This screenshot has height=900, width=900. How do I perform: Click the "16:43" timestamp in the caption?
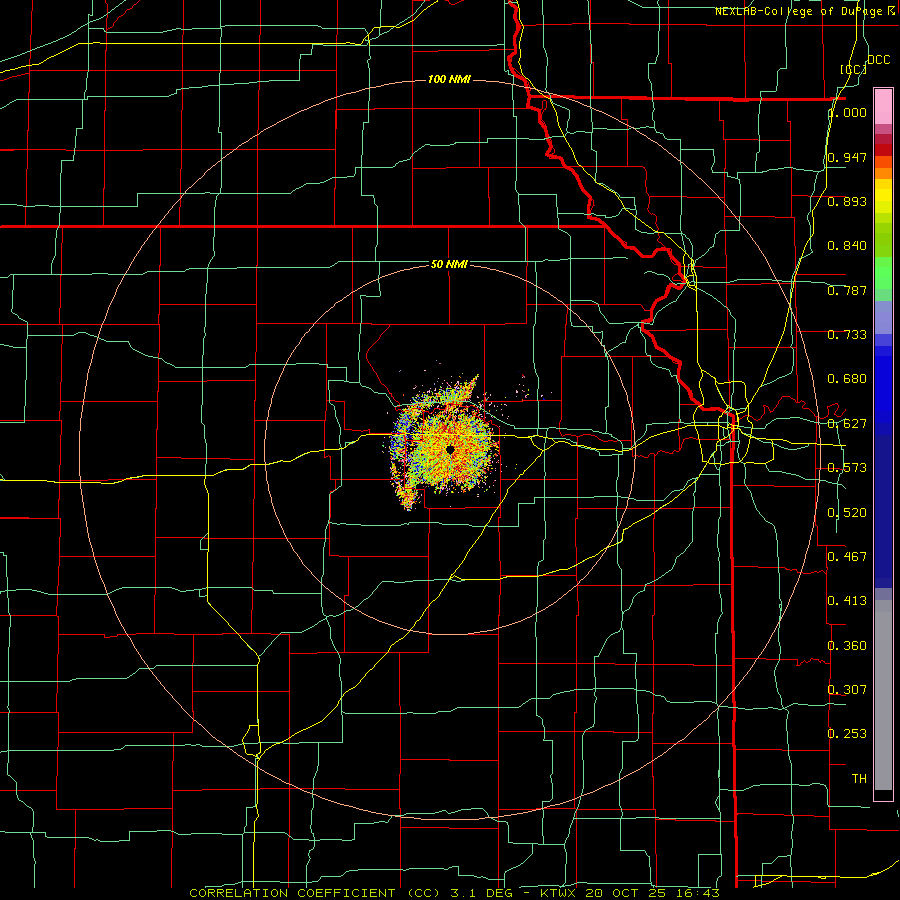(700, 893)
